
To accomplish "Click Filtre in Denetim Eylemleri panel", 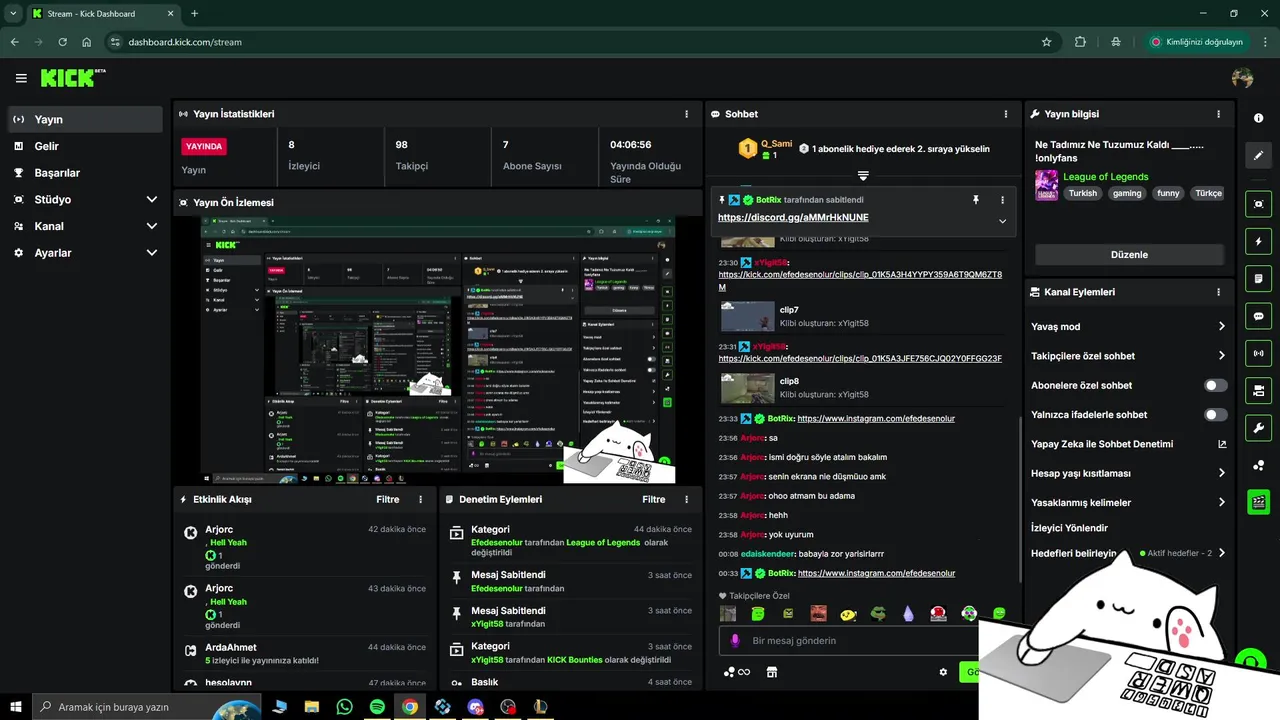I will click(654, 499).
